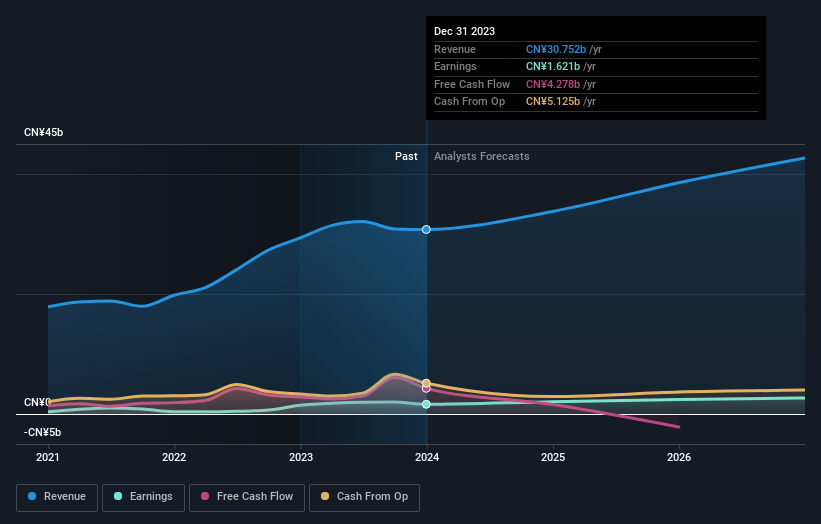This screenshot has height=524, width=821.
Task: Click the Earnings row label in tooltip
Action: pyautogui.click(x=455, y=66)
